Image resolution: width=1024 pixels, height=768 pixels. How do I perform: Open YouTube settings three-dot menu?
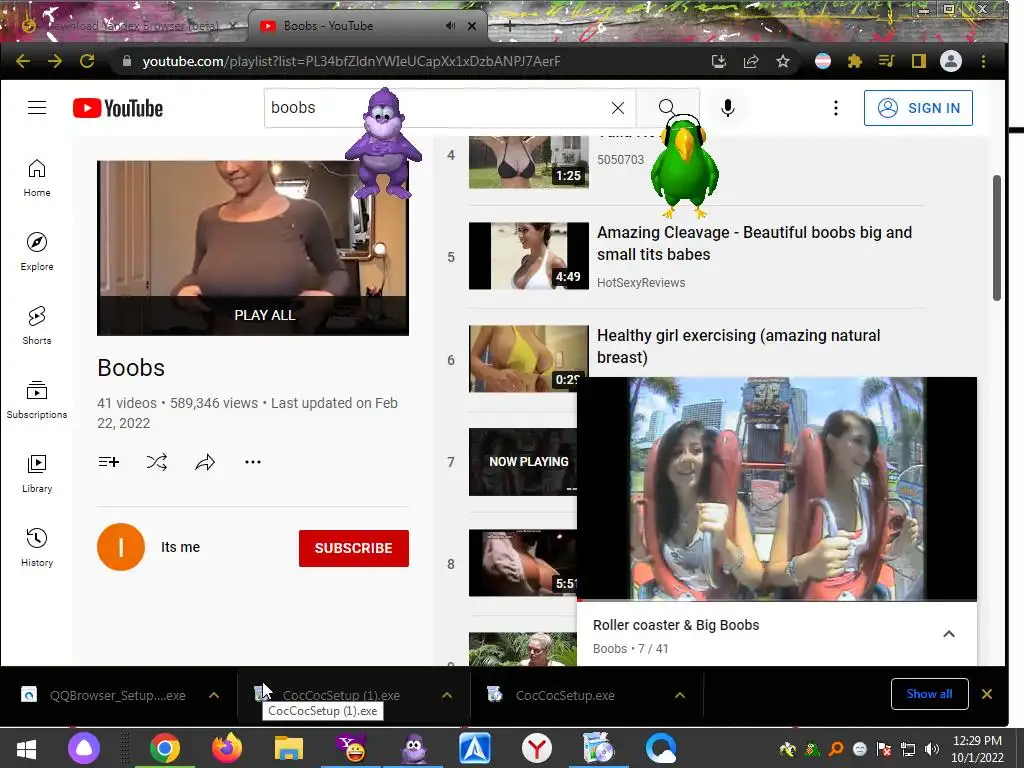(x=836, y=108)
